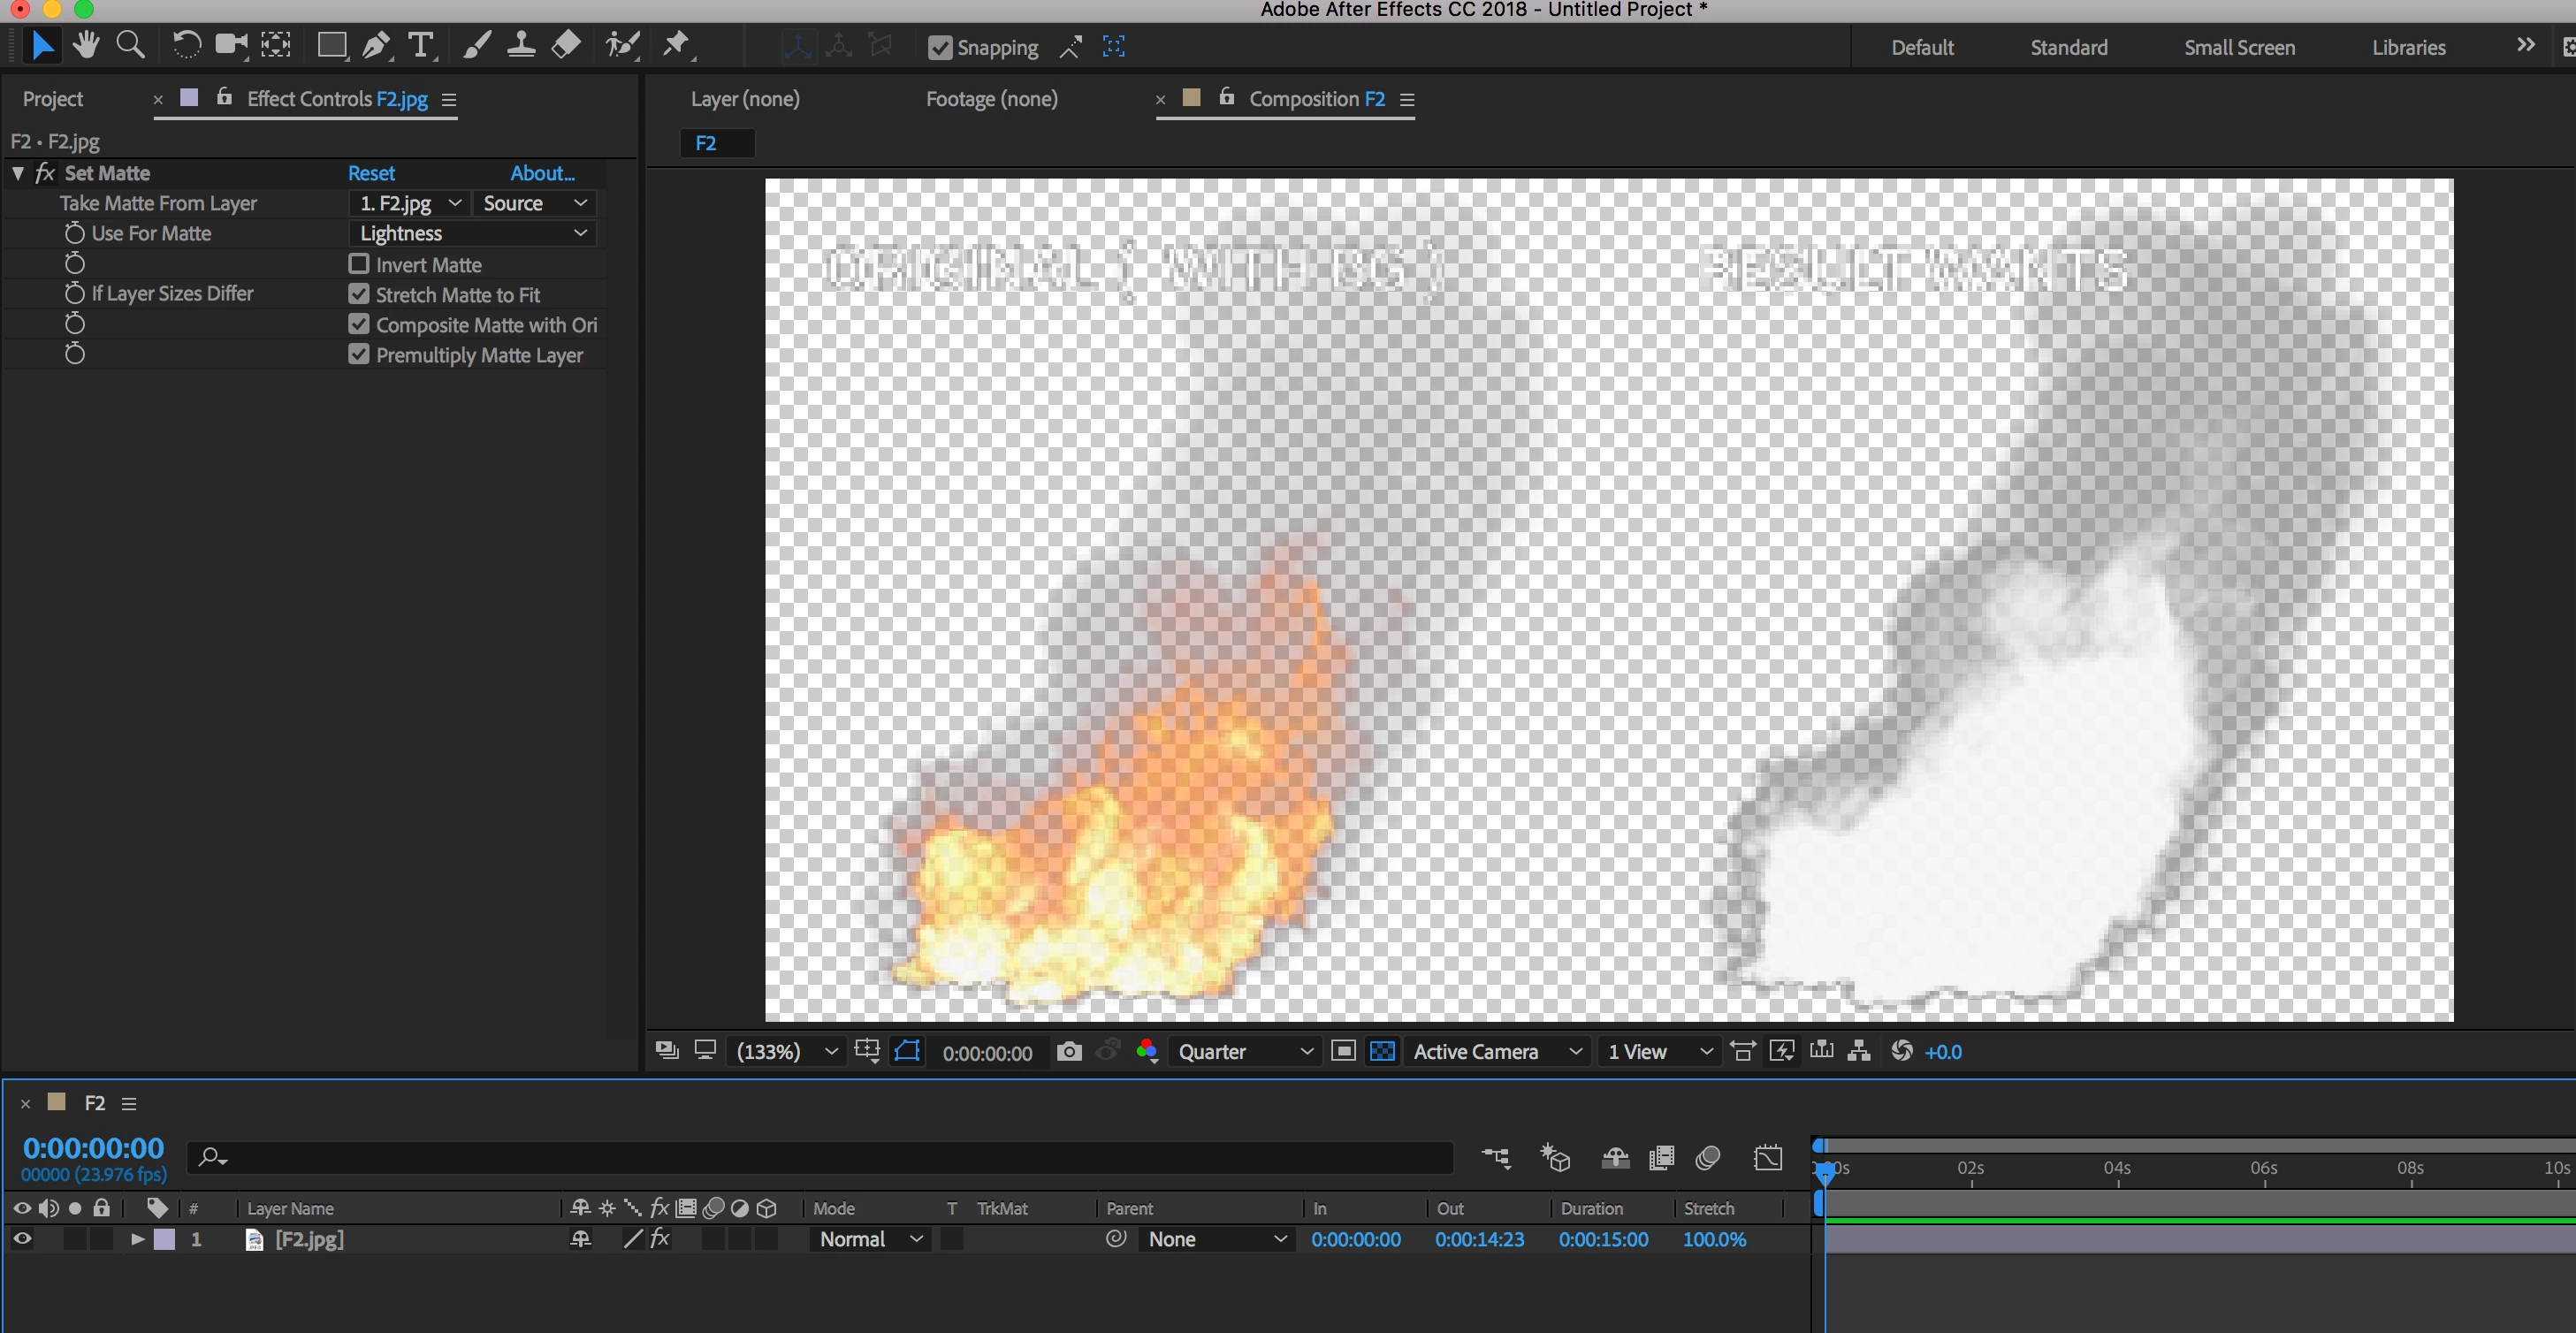Select the Standard workspace
The image size is (2576, 1333).
pyautogui.click(x=2068, y=47)
